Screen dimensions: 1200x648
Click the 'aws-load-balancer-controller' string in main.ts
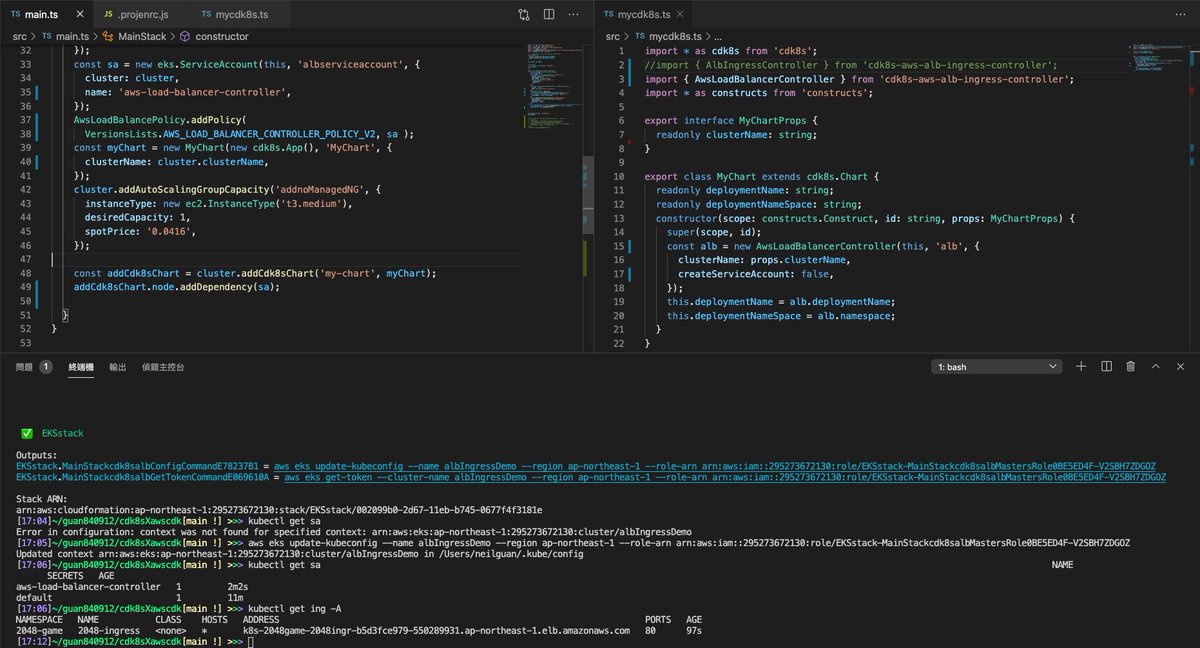(201, 92)
